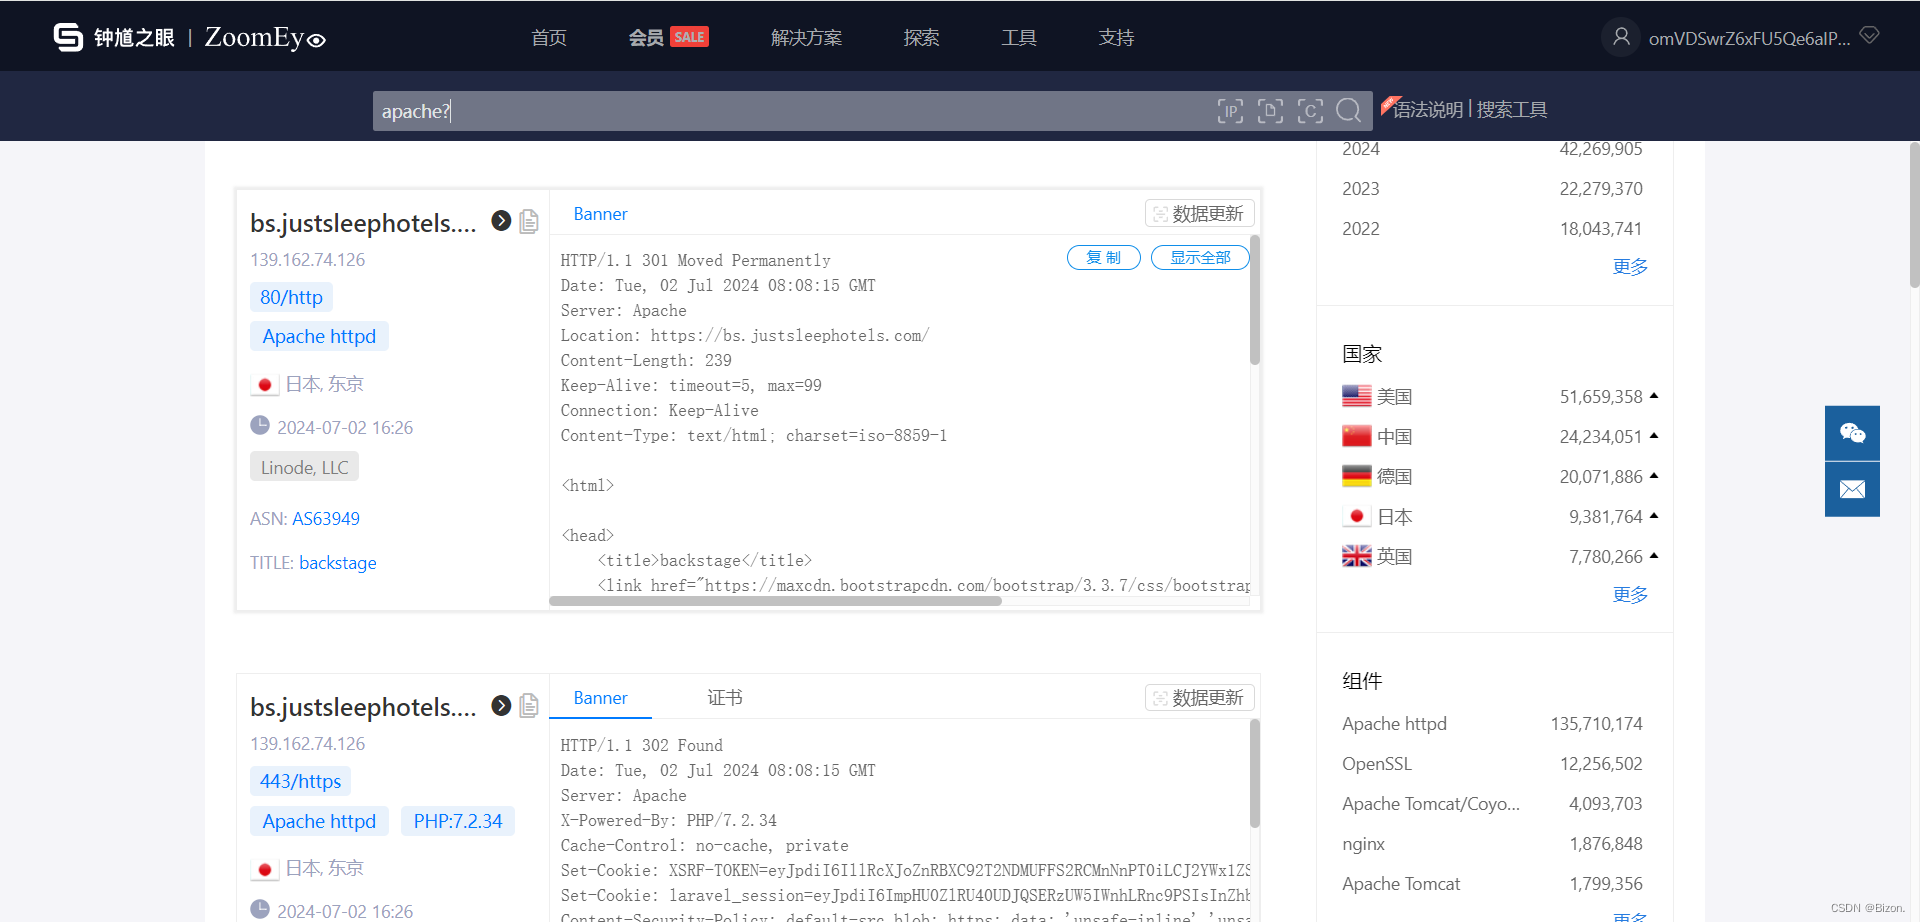This screenshot has width=1920, height=922.
Task: Click Apache httpd tag in first result
Action: point(319,336)
